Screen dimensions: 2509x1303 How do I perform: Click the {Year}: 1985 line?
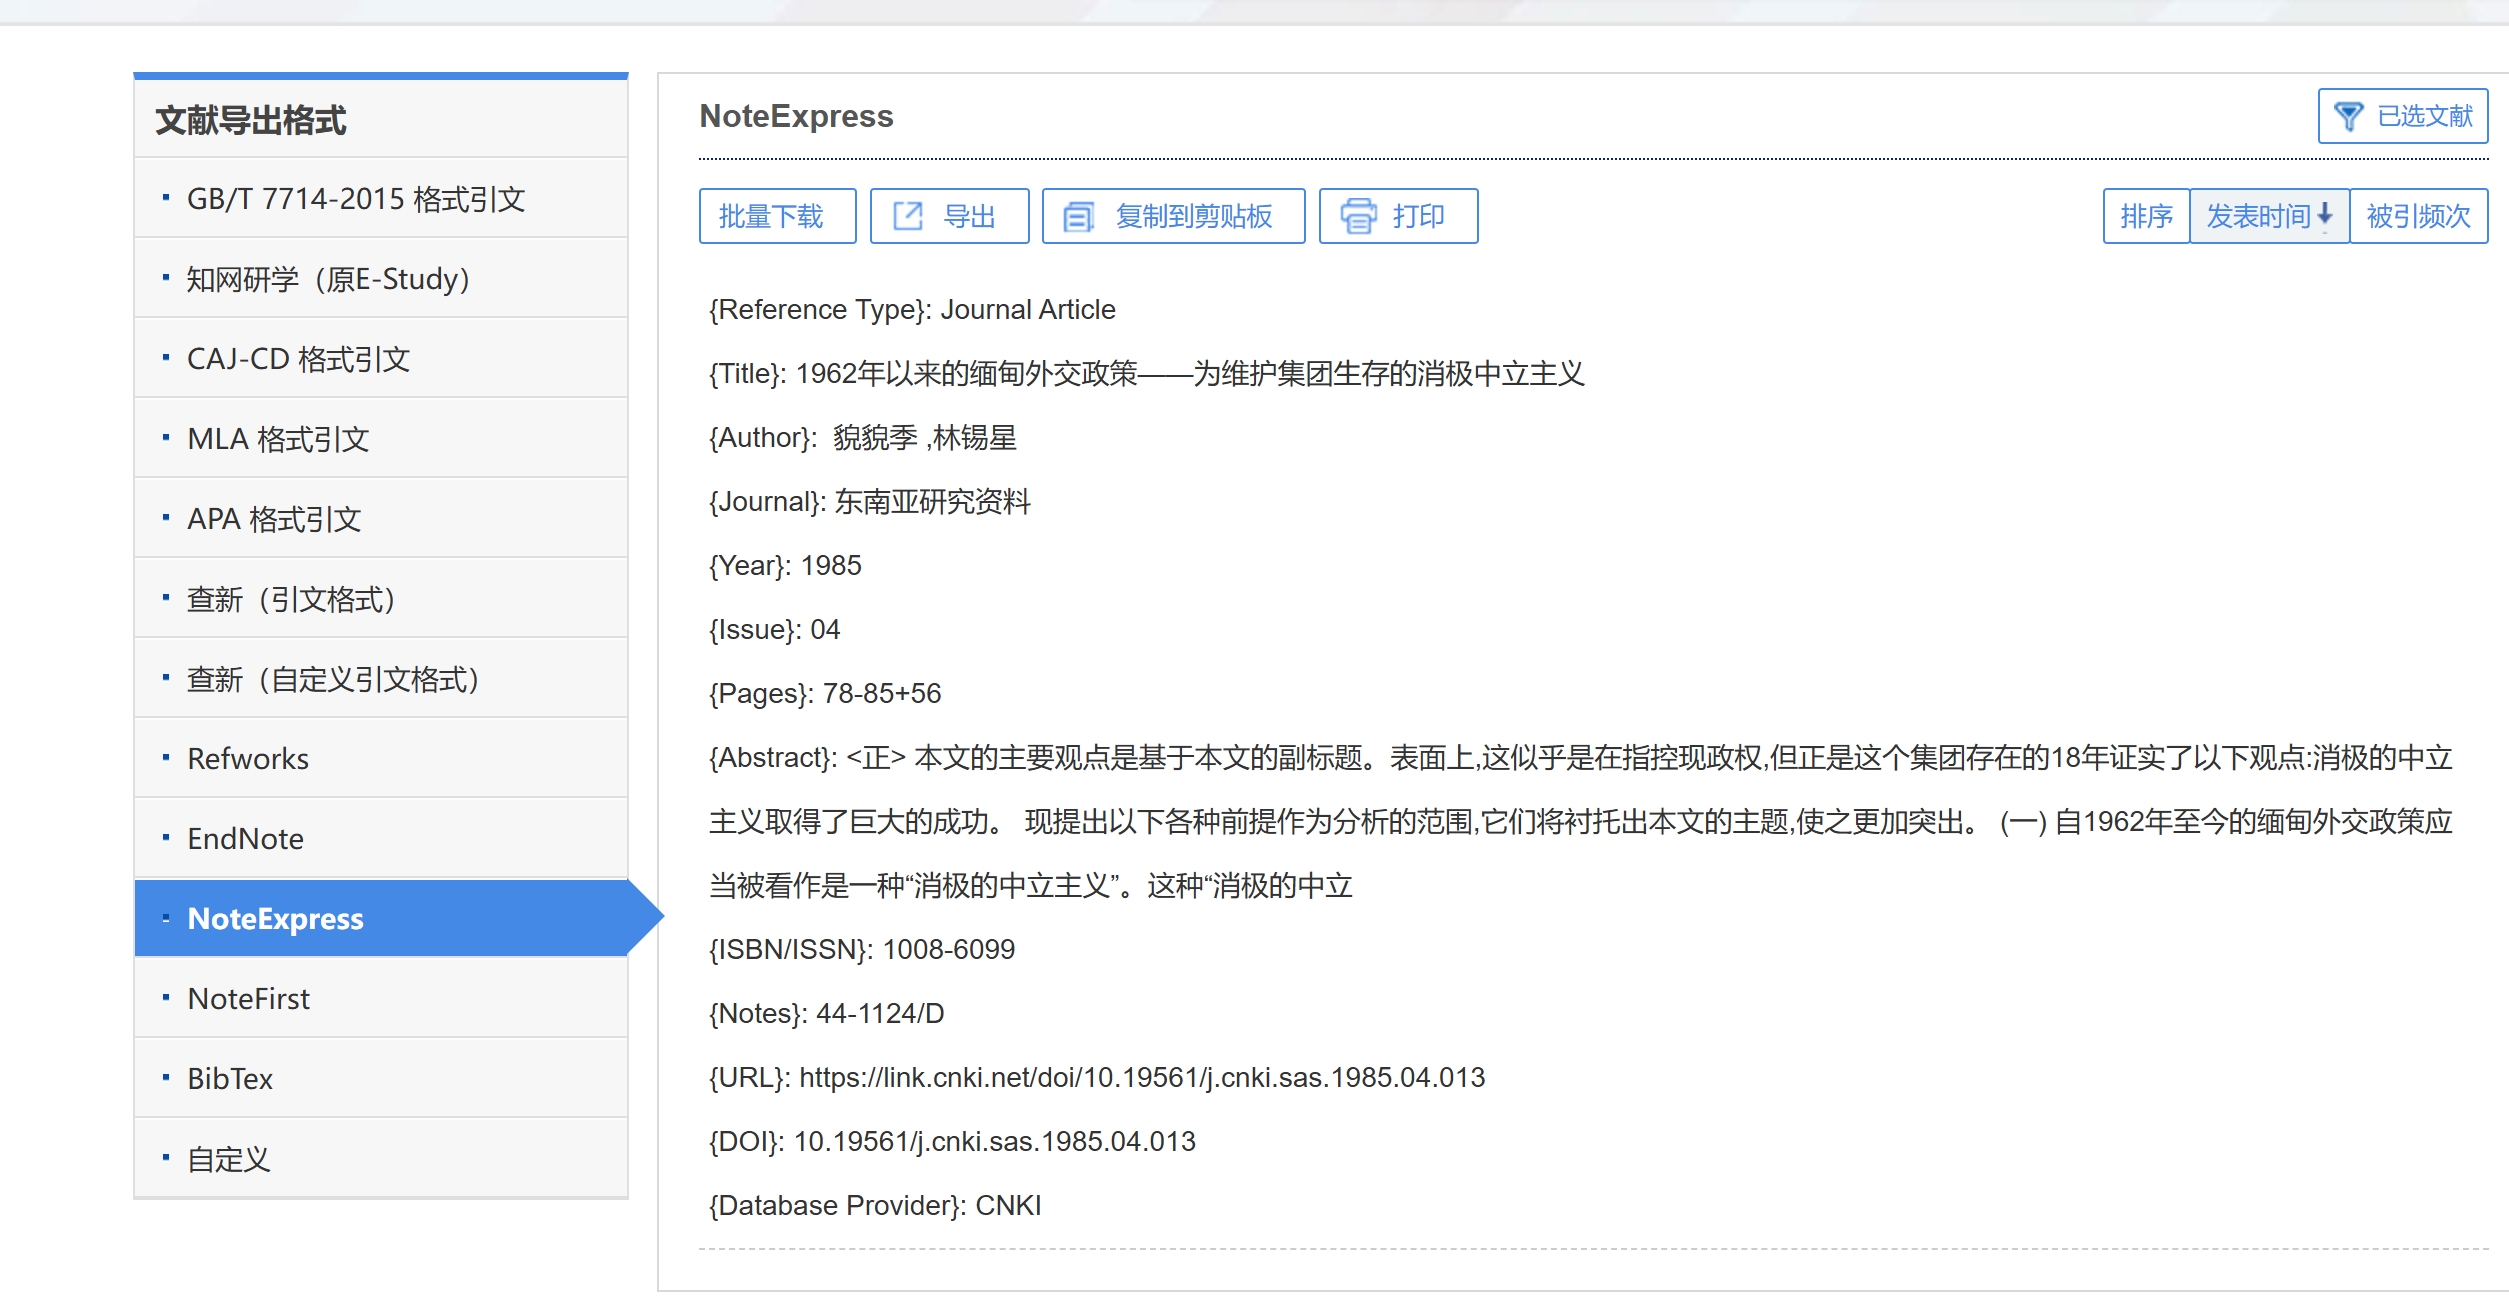pos(785,566)
